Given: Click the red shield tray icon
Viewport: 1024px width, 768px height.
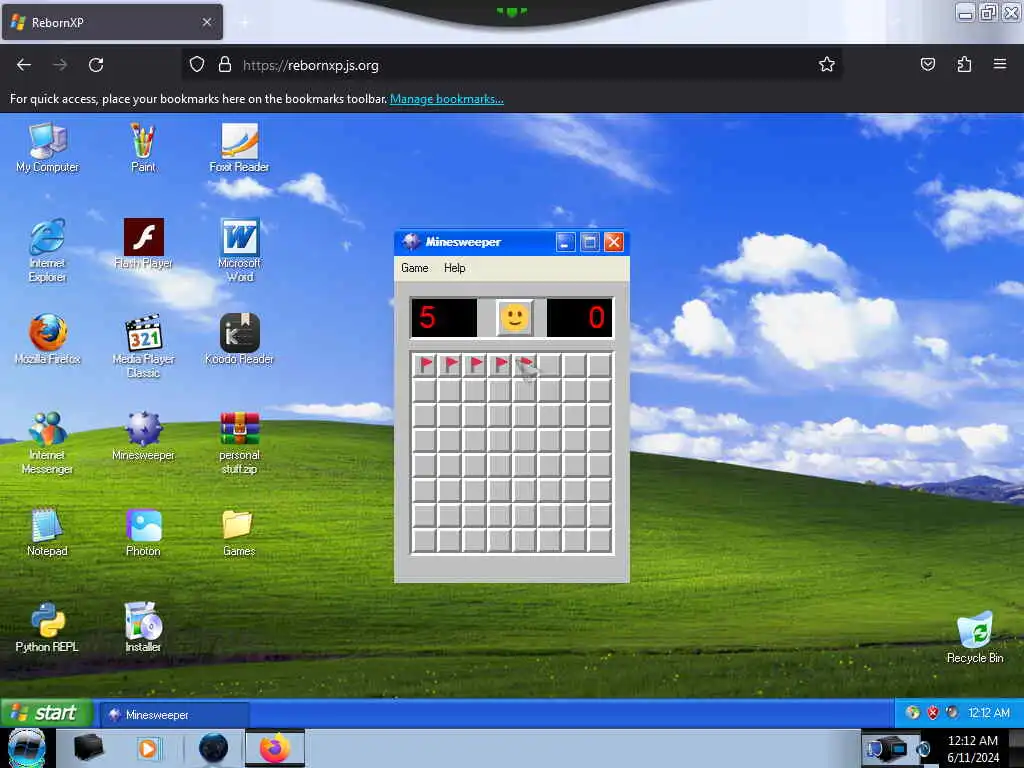Looking at the screenshot, I should tap(933, 712).
